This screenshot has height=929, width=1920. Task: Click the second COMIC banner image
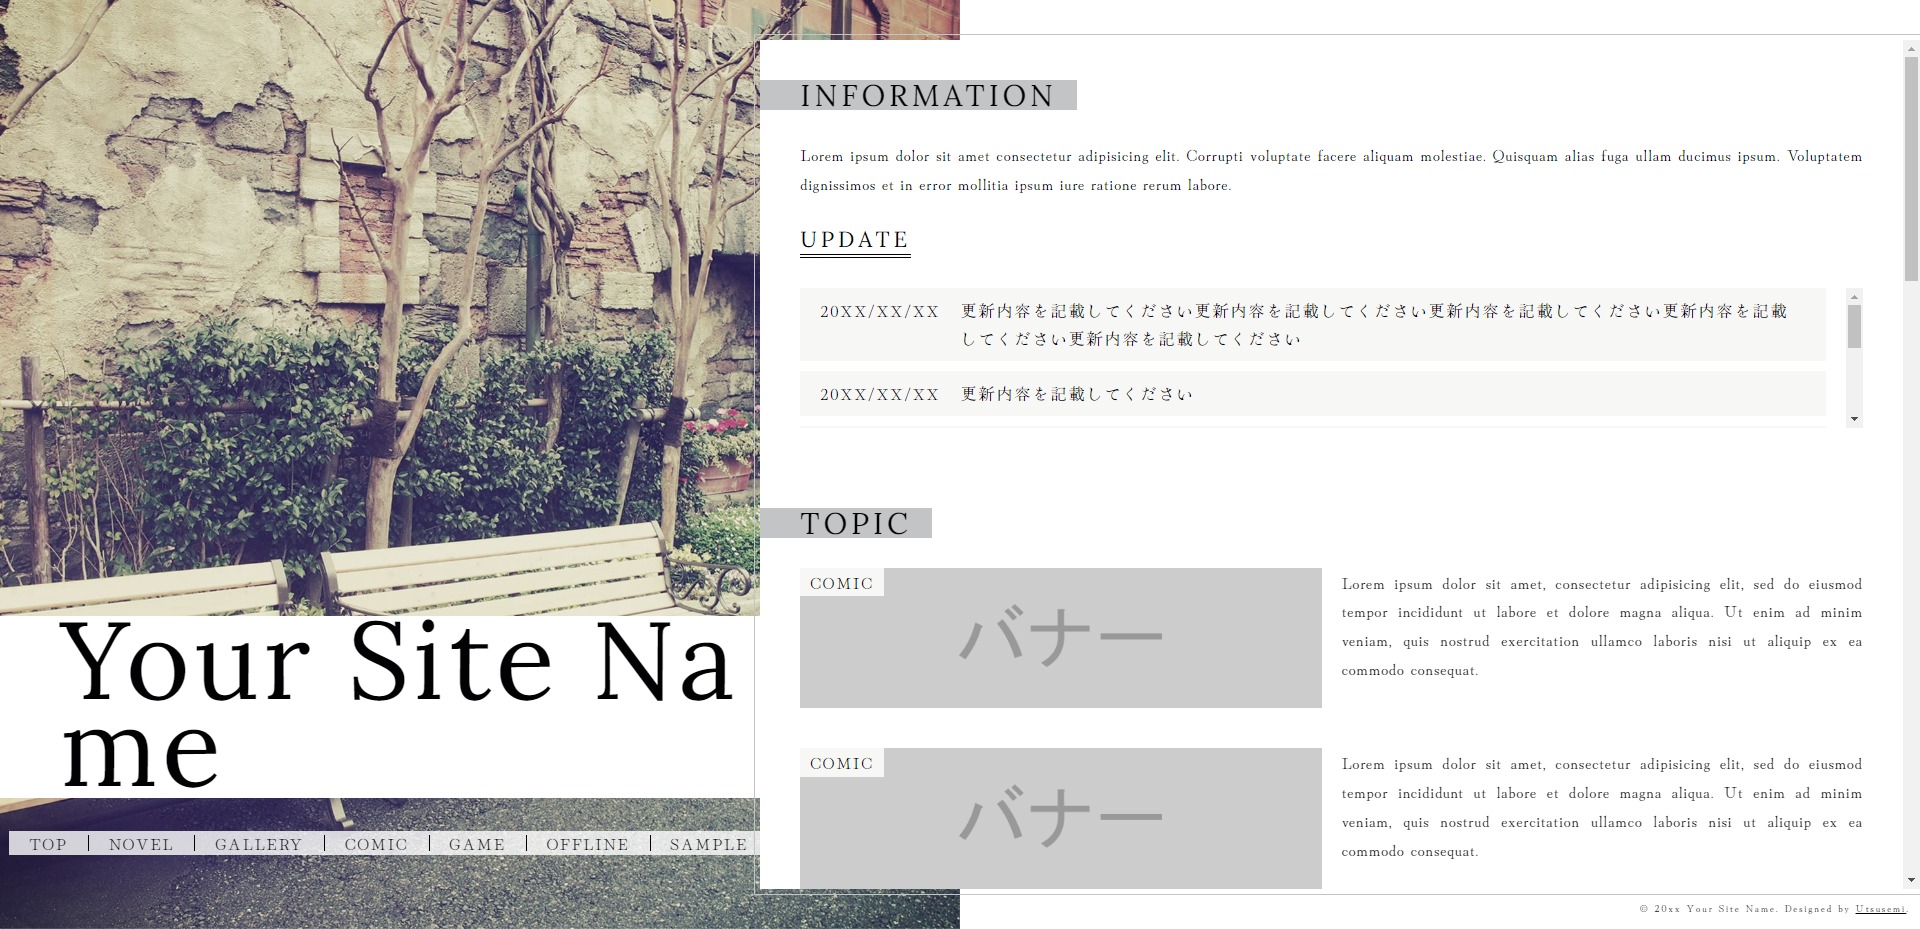point(1060,818)
